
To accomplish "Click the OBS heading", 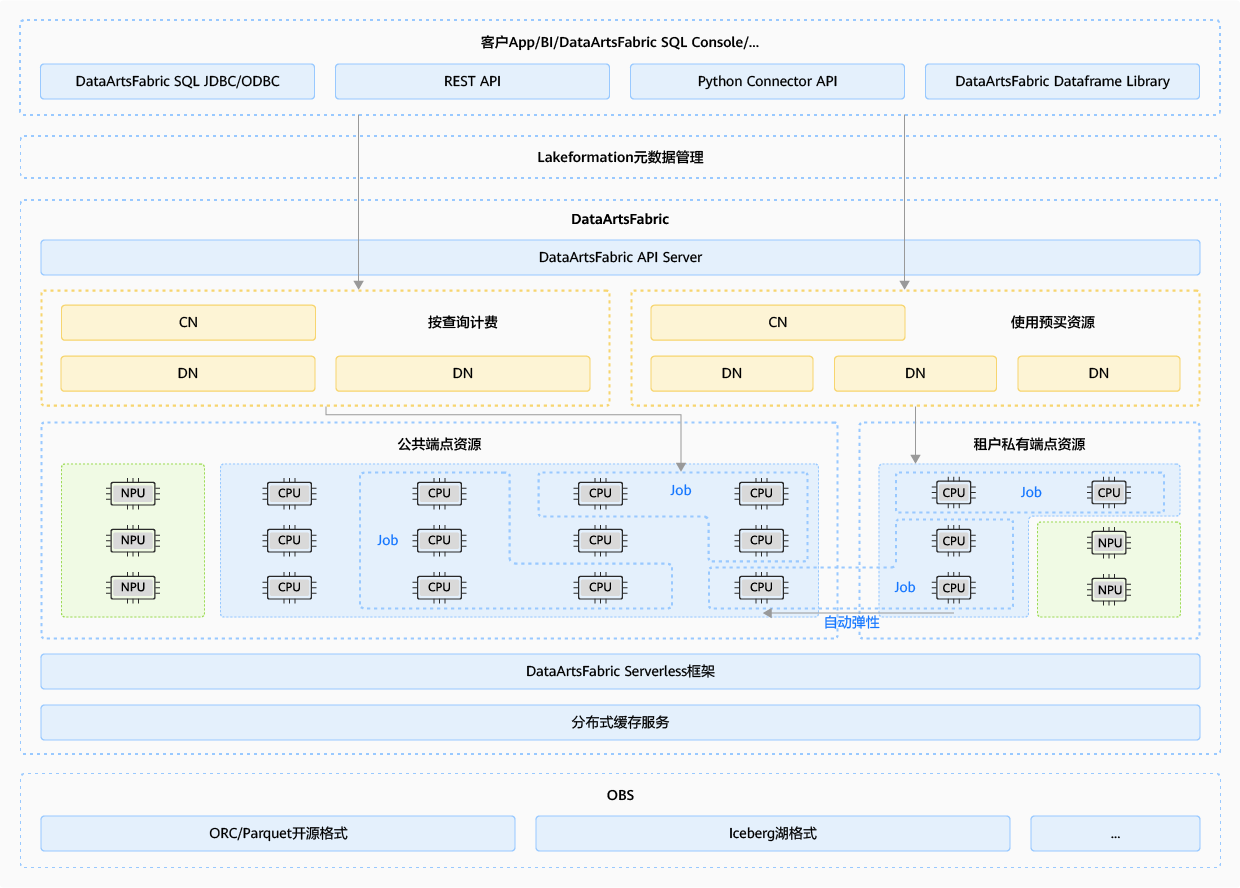I will [x=620, y=796].
